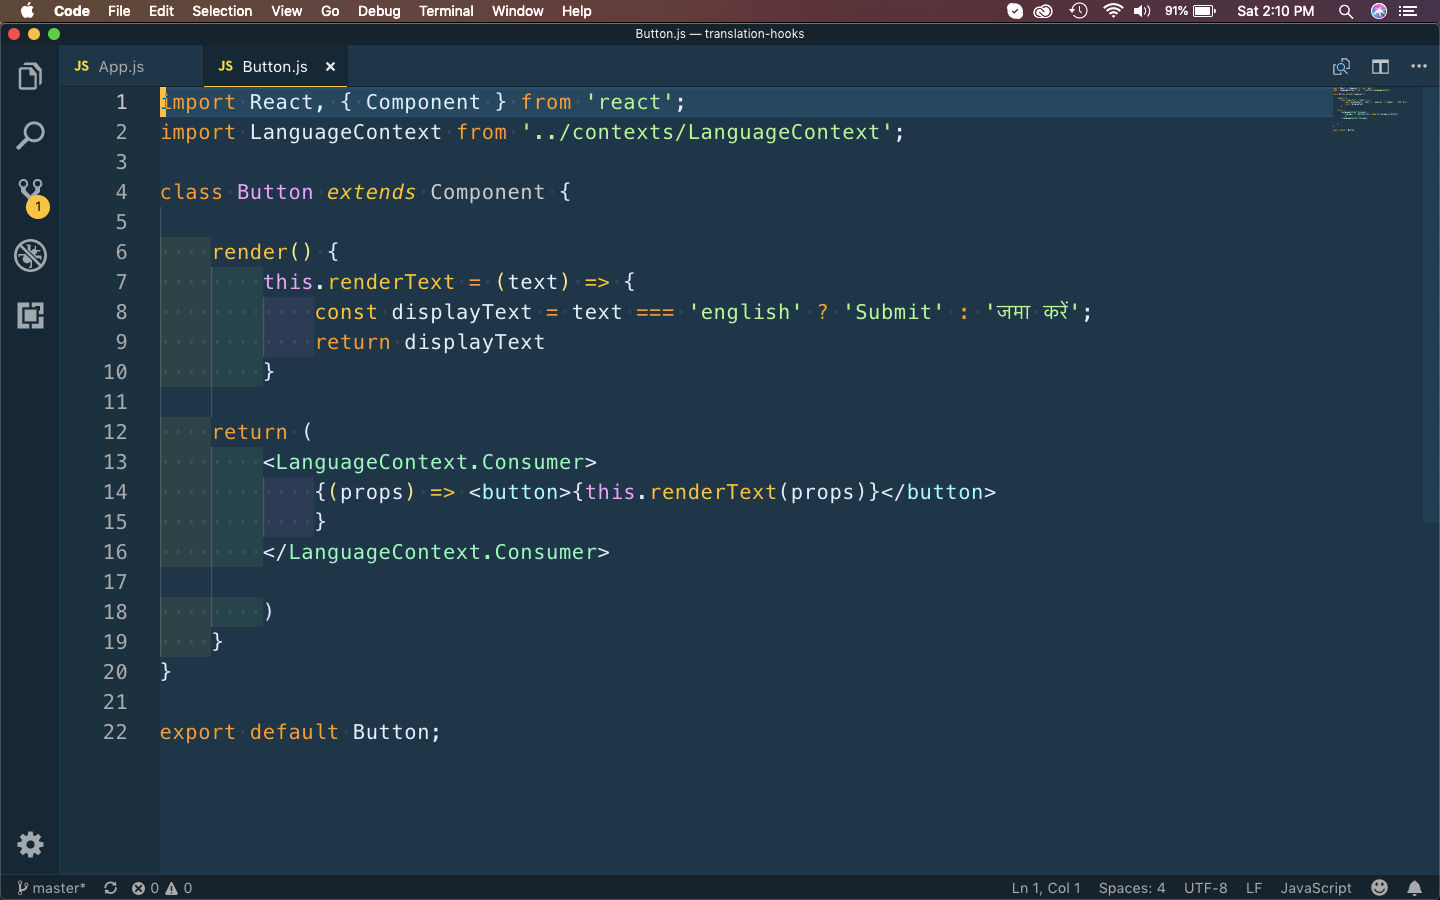Click the Time Machine icon in menu bar
The height and width of the screenshot is (900, 1440).
point(1078,11)
